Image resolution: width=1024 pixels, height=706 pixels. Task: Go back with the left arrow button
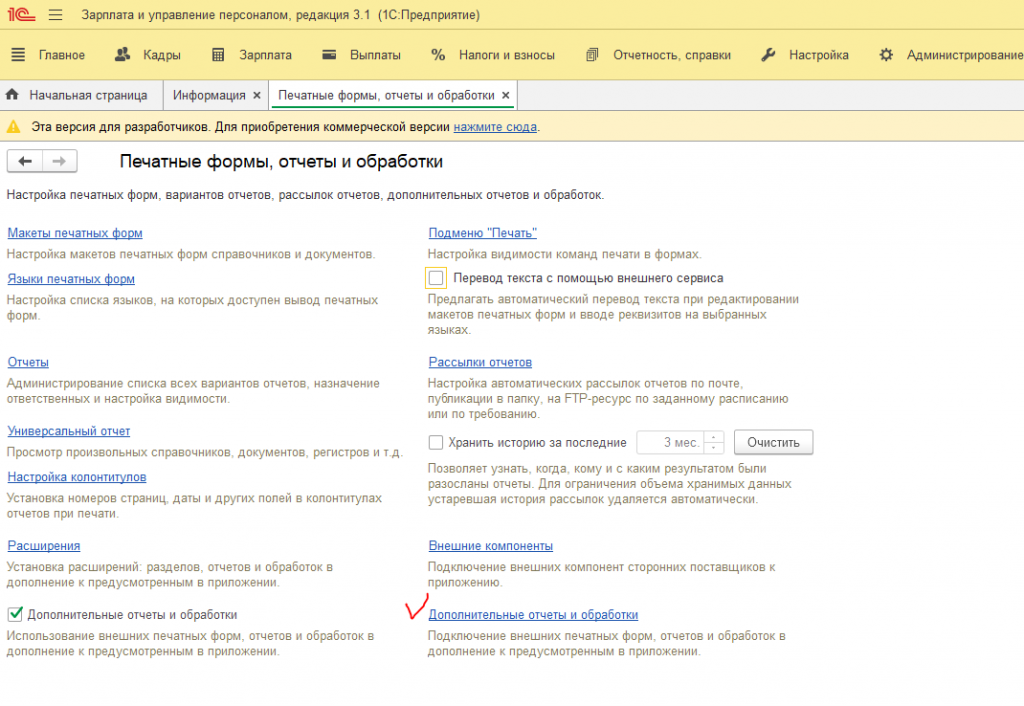coord(25,161)
